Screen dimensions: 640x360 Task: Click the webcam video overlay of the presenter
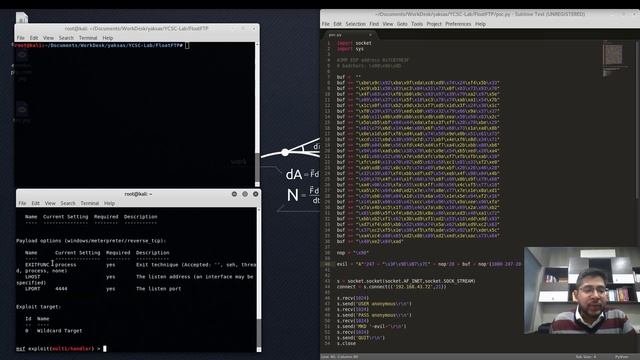(582, 290)
